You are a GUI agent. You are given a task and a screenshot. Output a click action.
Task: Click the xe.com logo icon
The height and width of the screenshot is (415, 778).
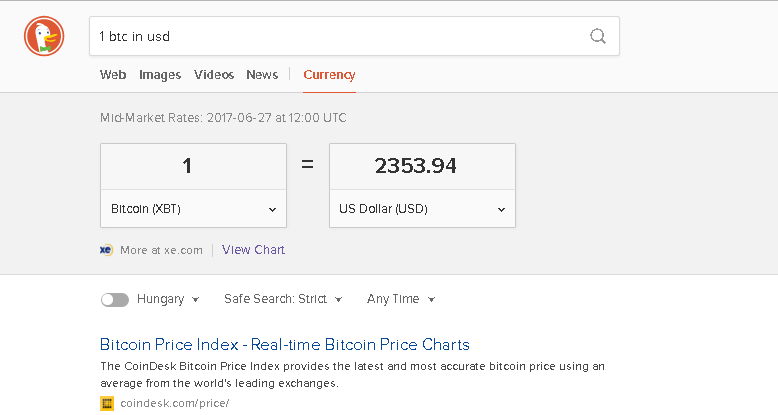[x=106, y=250]
